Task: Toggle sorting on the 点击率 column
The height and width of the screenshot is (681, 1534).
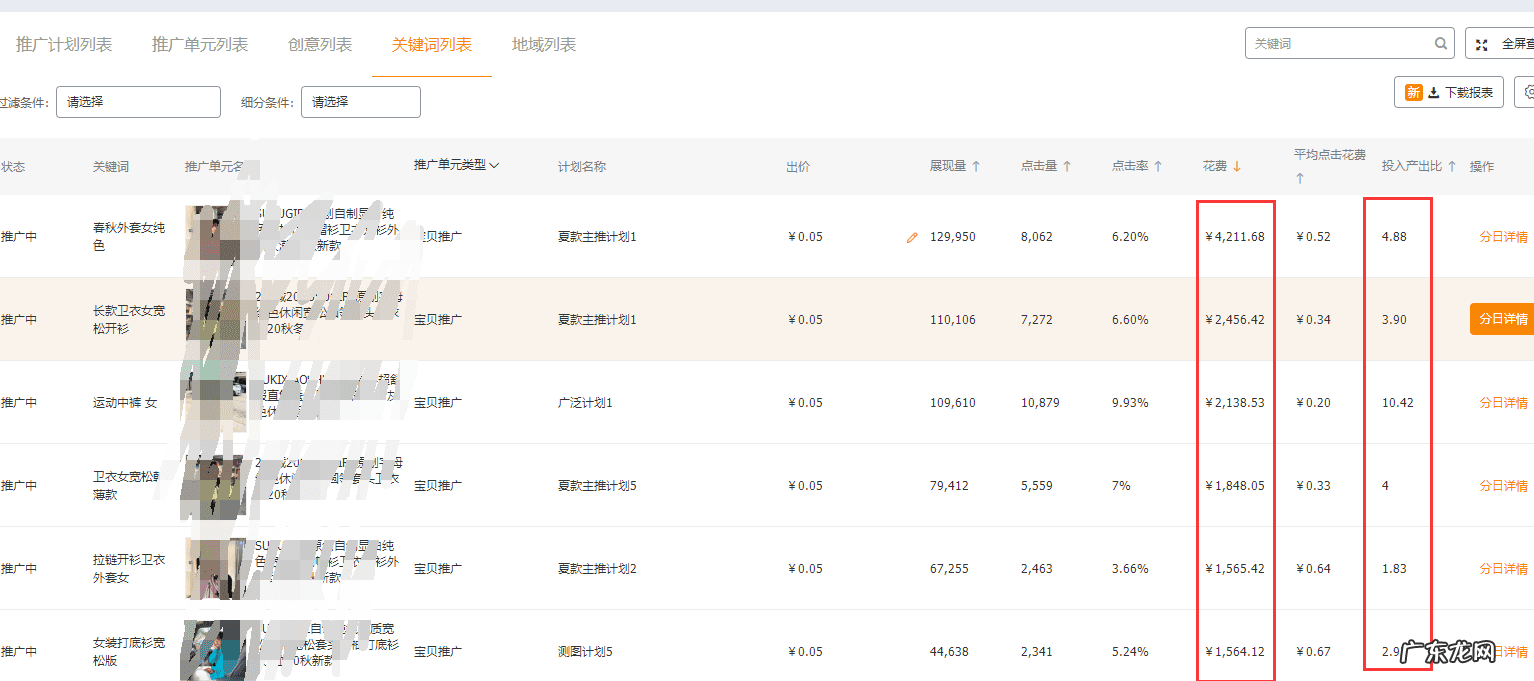Action: (1156, 167)
